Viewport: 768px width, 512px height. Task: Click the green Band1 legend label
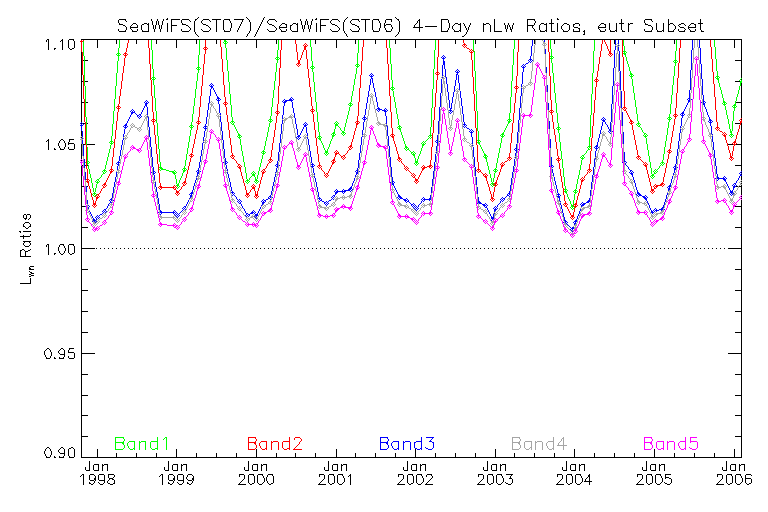click(x=142, y=444)
